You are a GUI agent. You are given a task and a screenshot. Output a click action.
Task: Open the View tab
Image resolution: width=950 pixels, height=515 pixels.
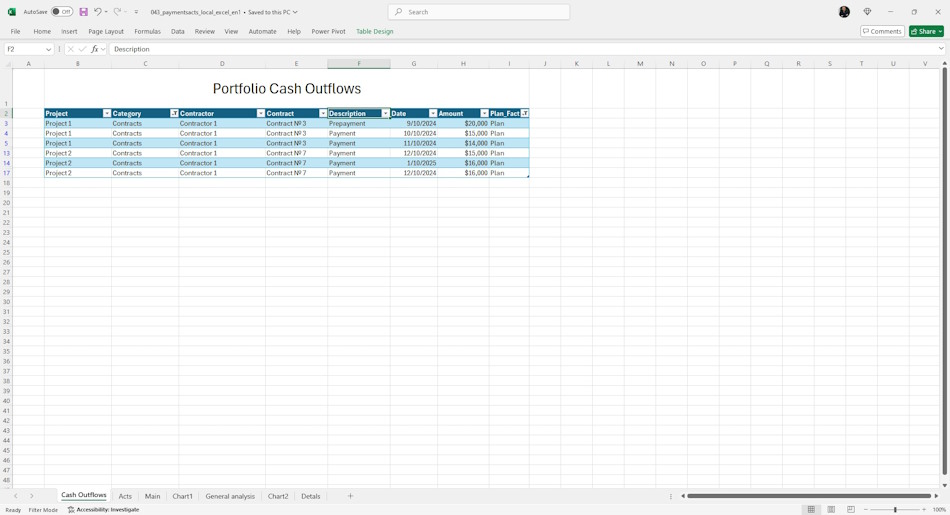point(231,31)
